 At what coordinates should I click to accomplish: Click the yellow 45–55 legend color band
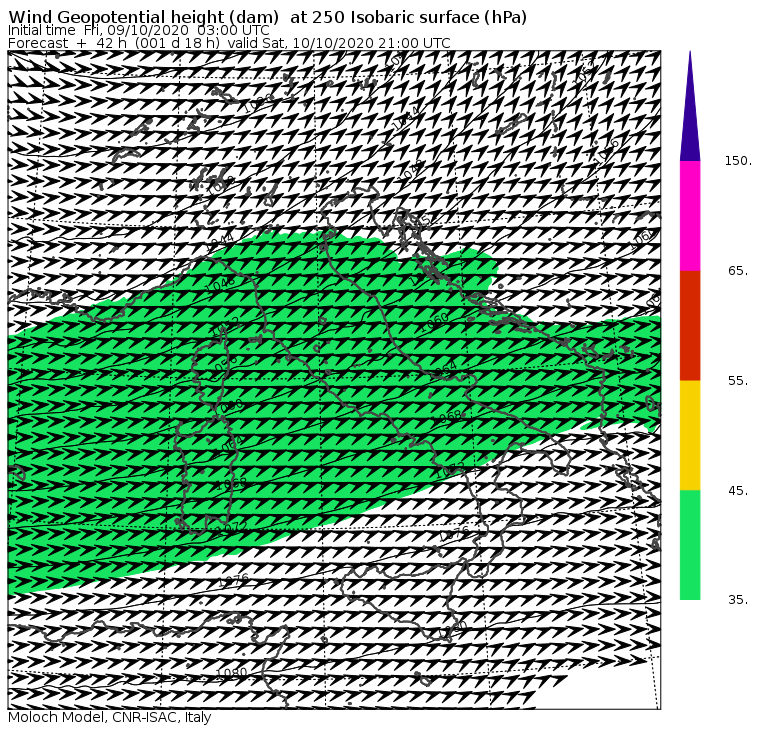click(690, 435)
